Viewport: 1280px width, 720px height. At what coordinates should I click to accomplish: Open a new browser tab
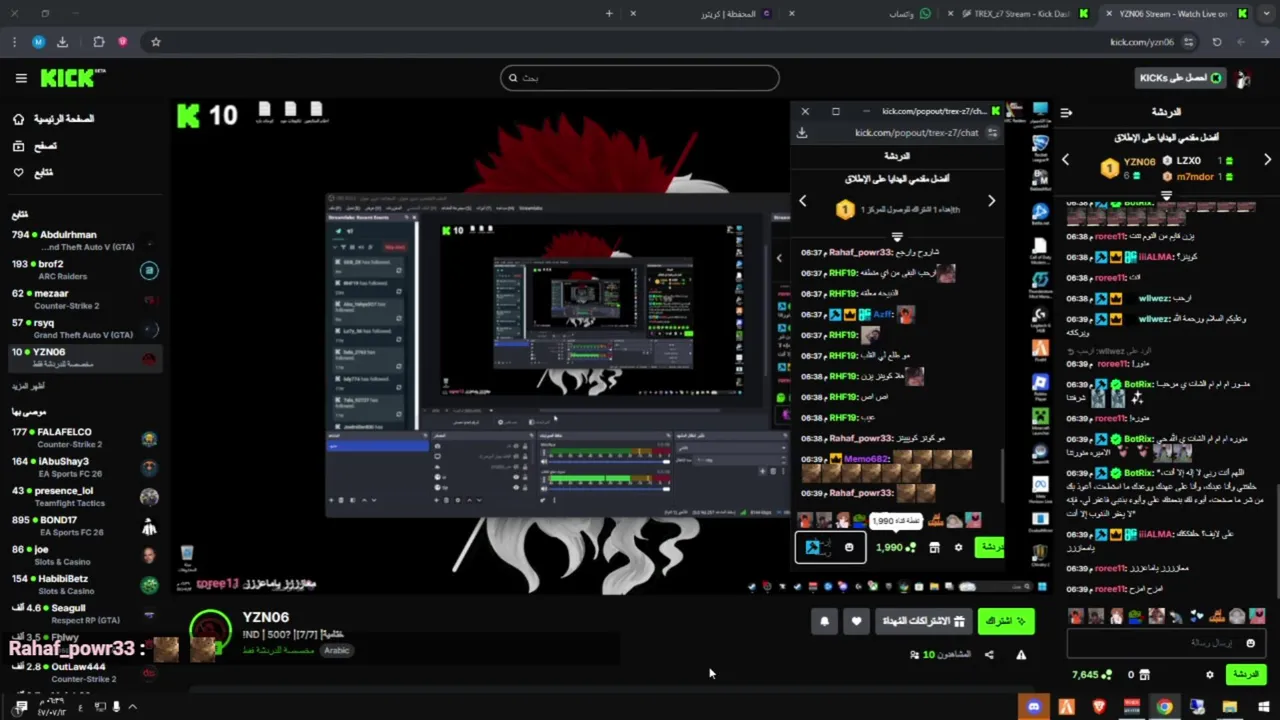coord(609,14)
